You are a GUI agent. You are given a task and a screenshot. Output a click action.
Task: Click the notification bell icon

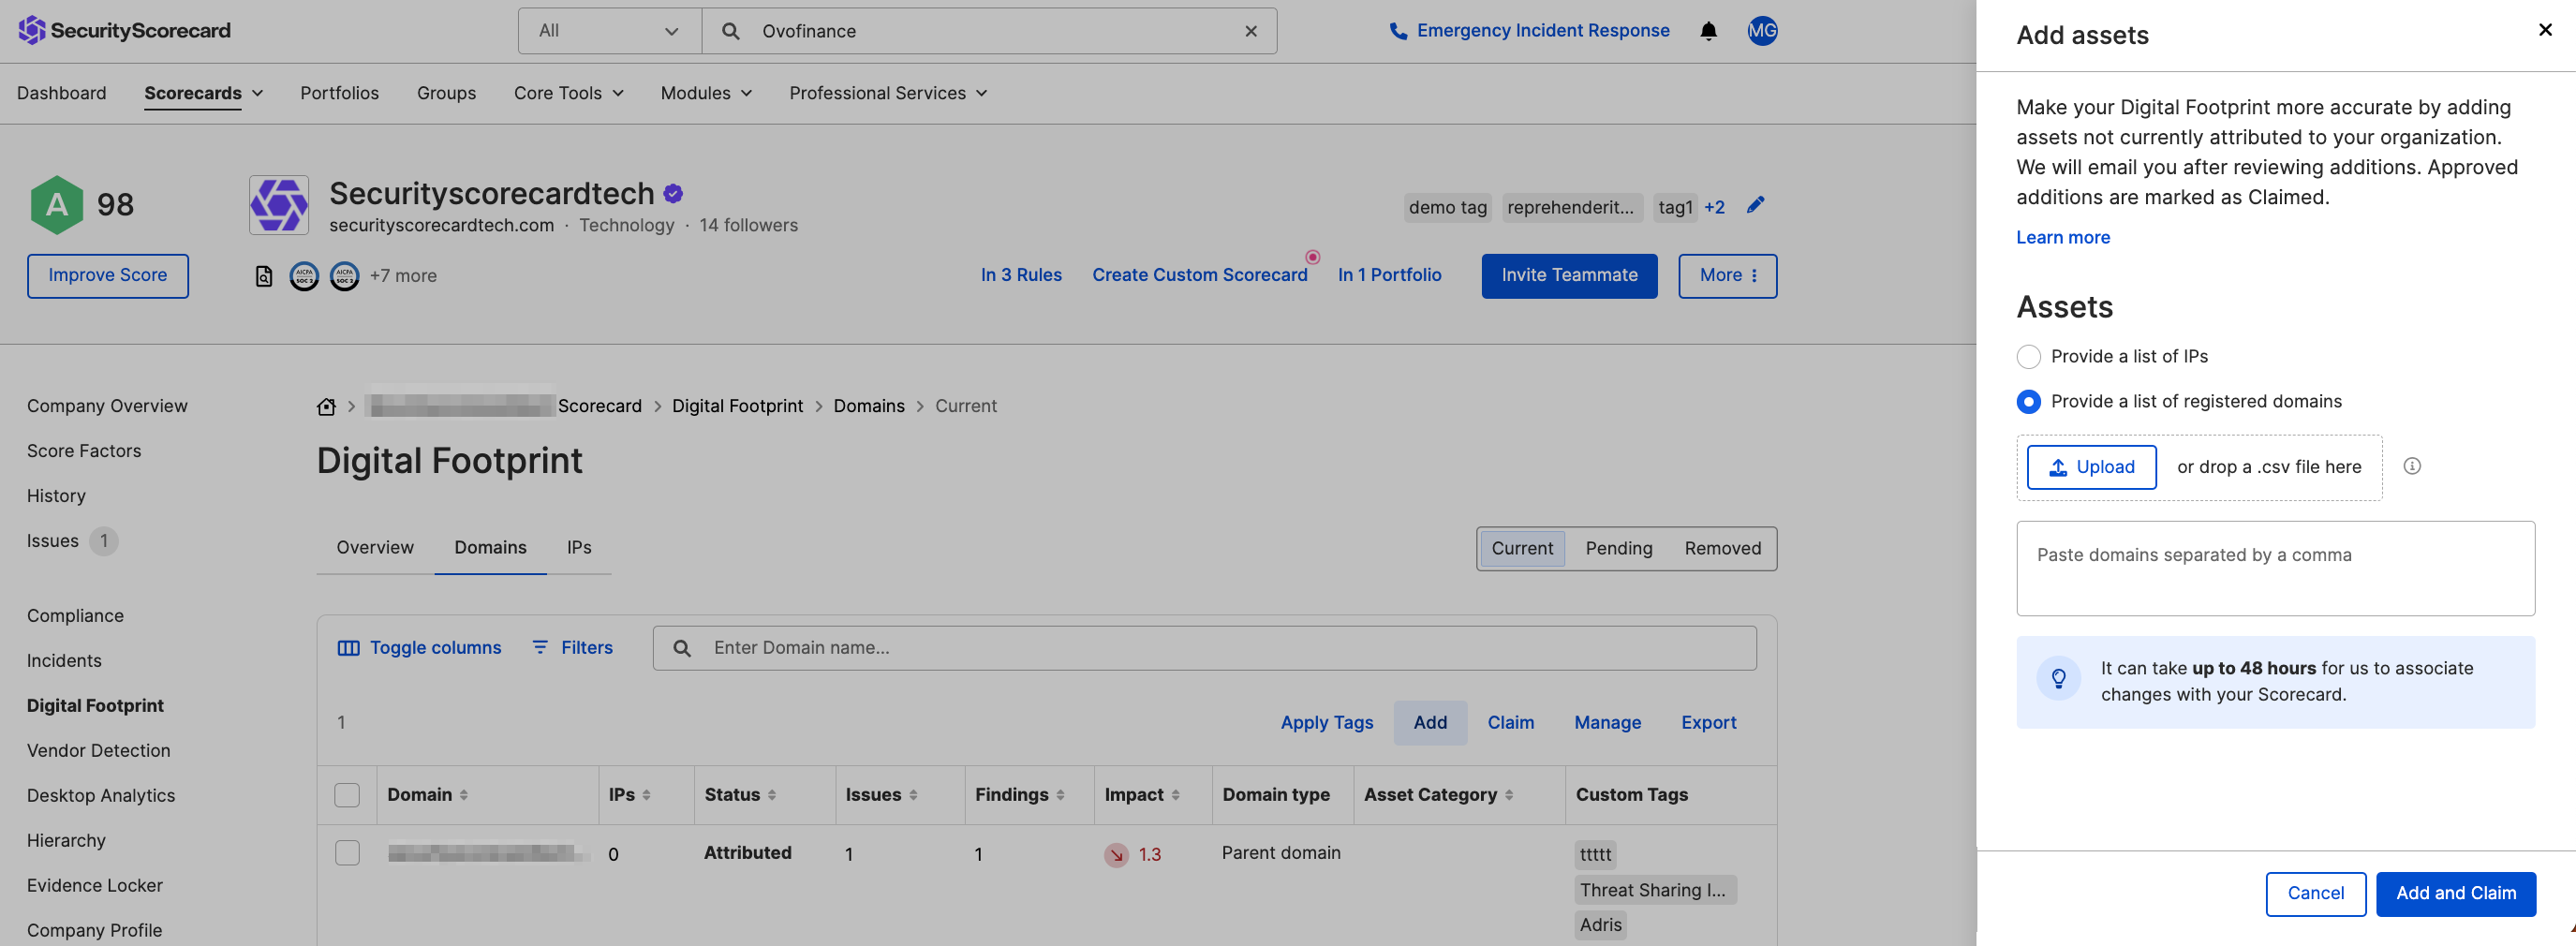click(1708, 30)
